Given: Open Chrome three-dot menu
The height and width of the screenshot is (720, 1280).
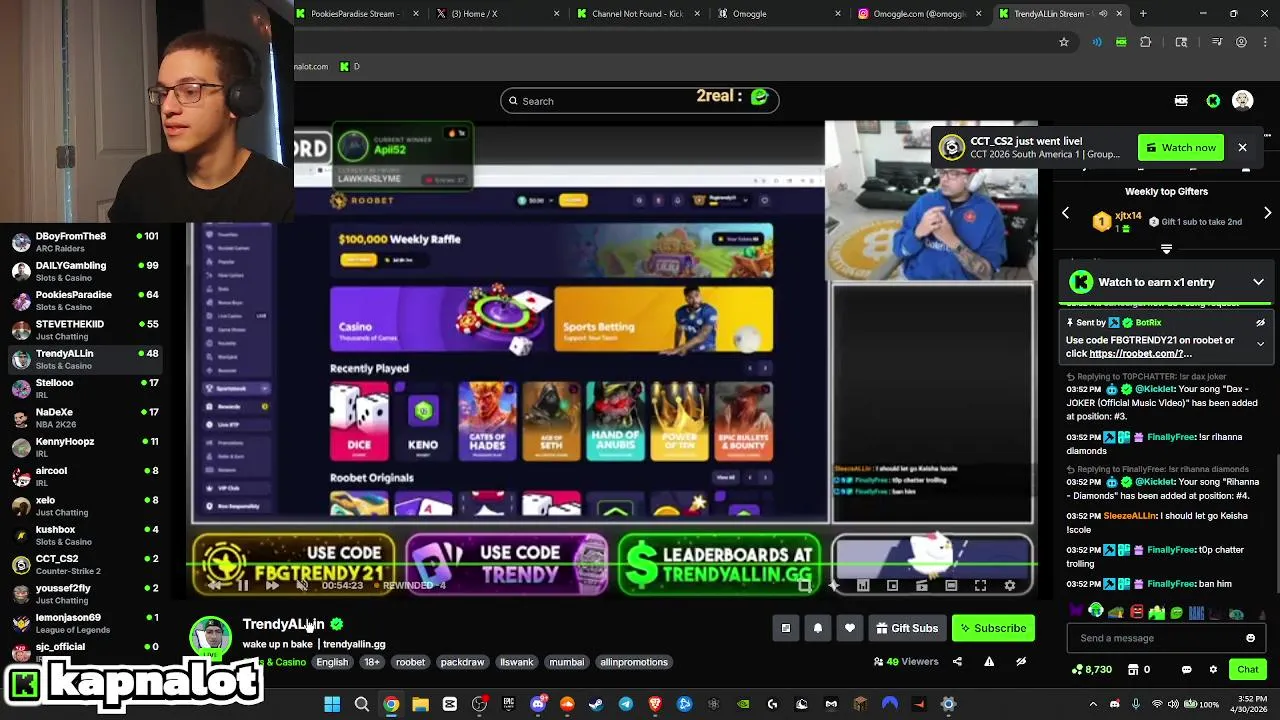Looking at the screenshot, I should tap(1265, 42).
